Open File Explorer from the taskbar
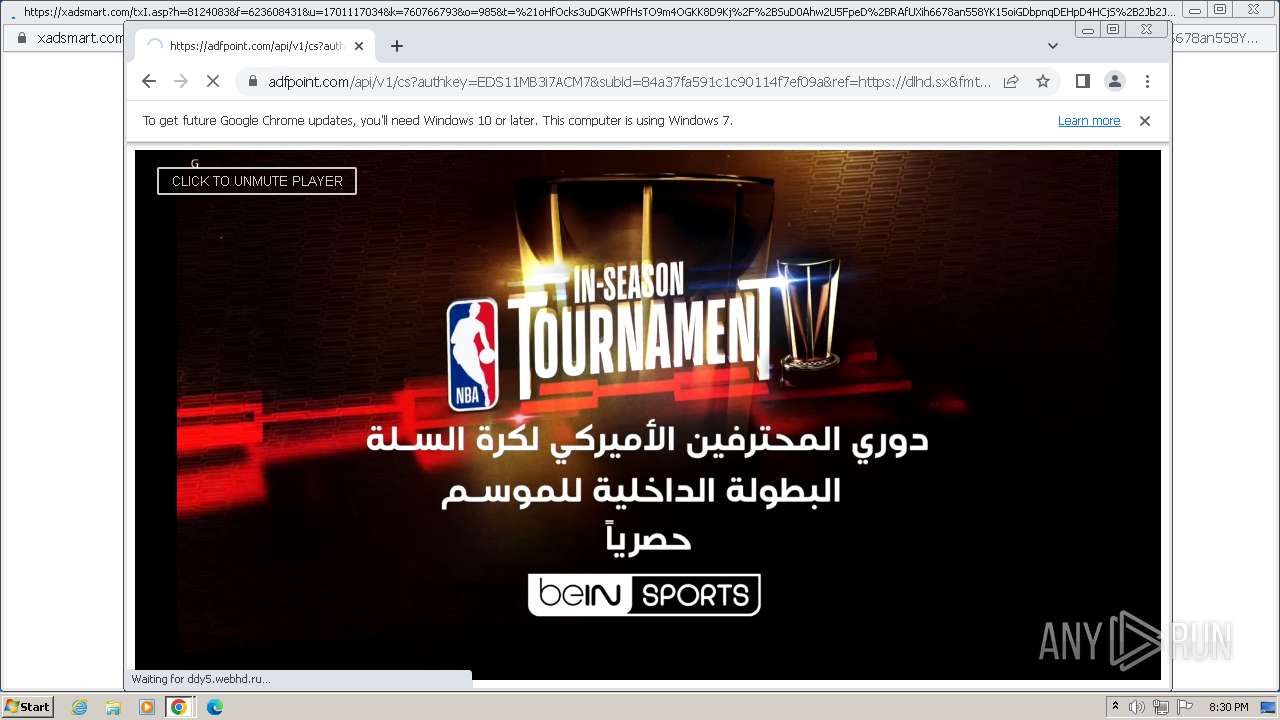 [113, 707]
